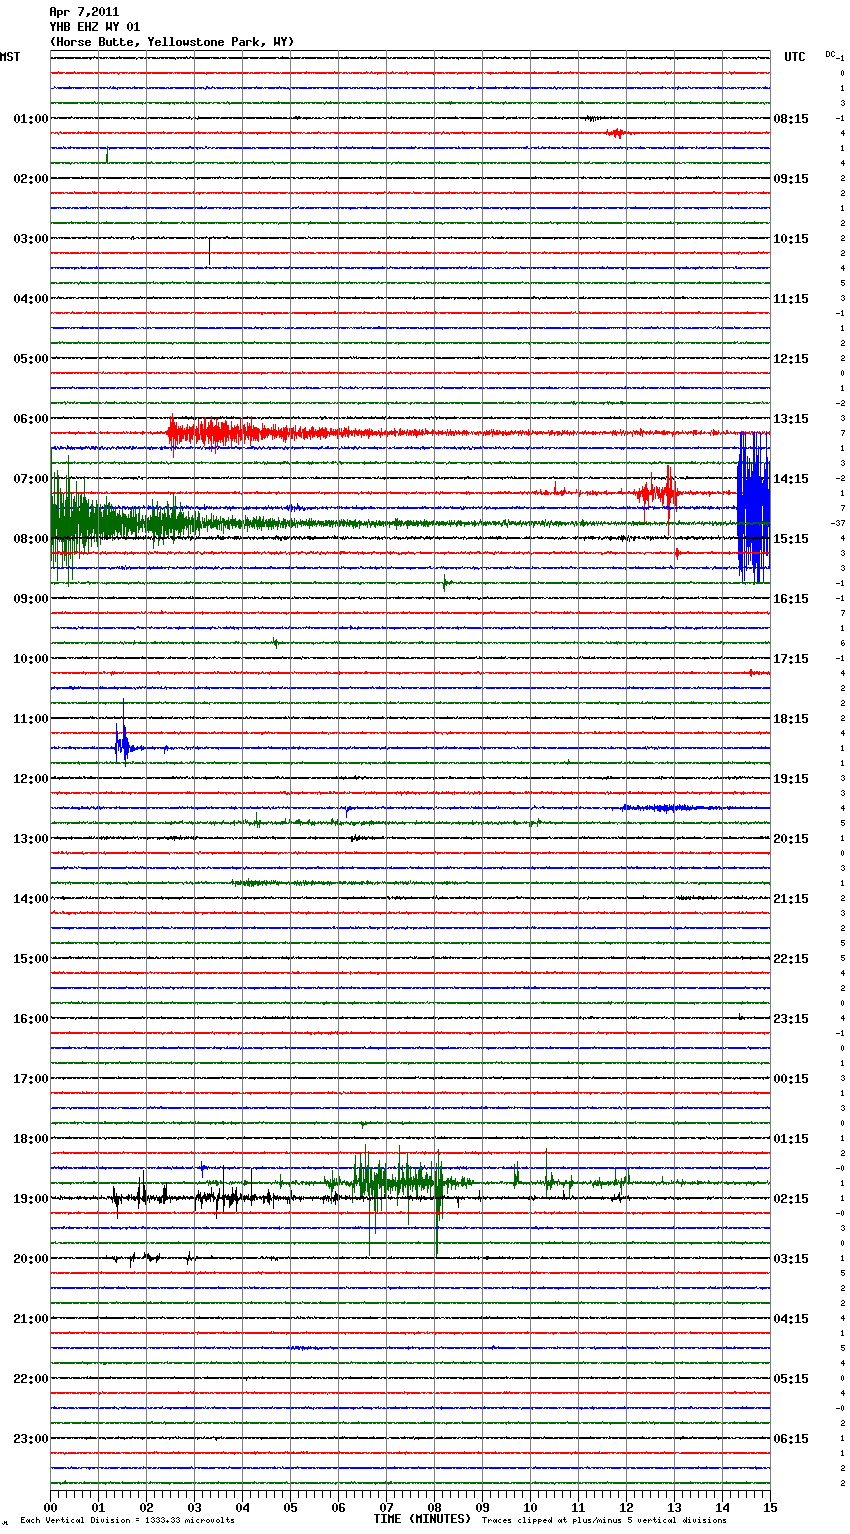Click the 15:15 UTC time label
This screenshot has width=850, height=1534.
791,539
